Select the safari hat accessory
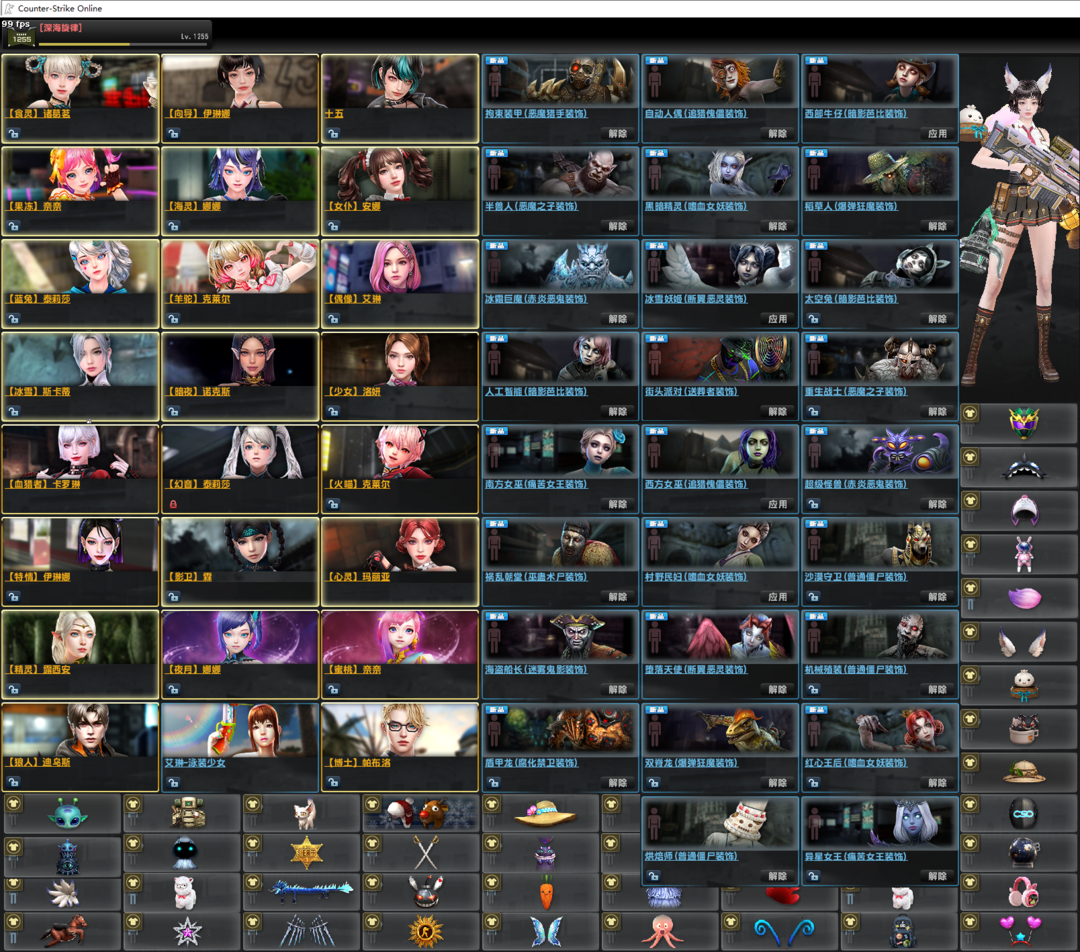The height and width of the screenshot is (952, 1080). coord(1024,771)
